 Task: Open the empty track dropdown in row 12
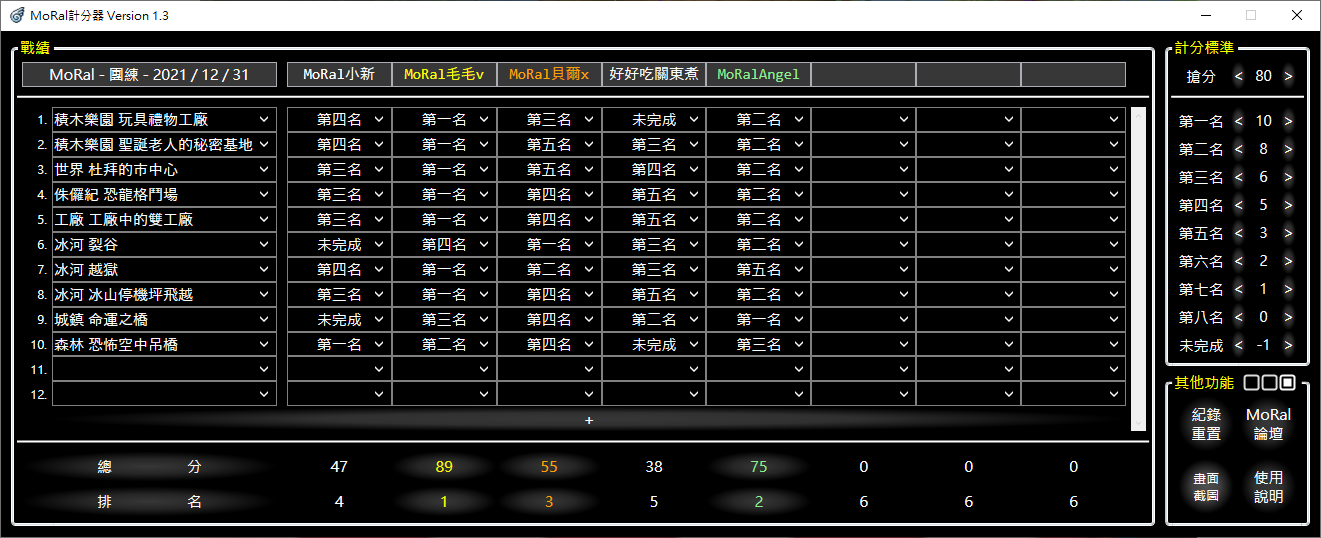pyautogui.click(x=164, y=394)
